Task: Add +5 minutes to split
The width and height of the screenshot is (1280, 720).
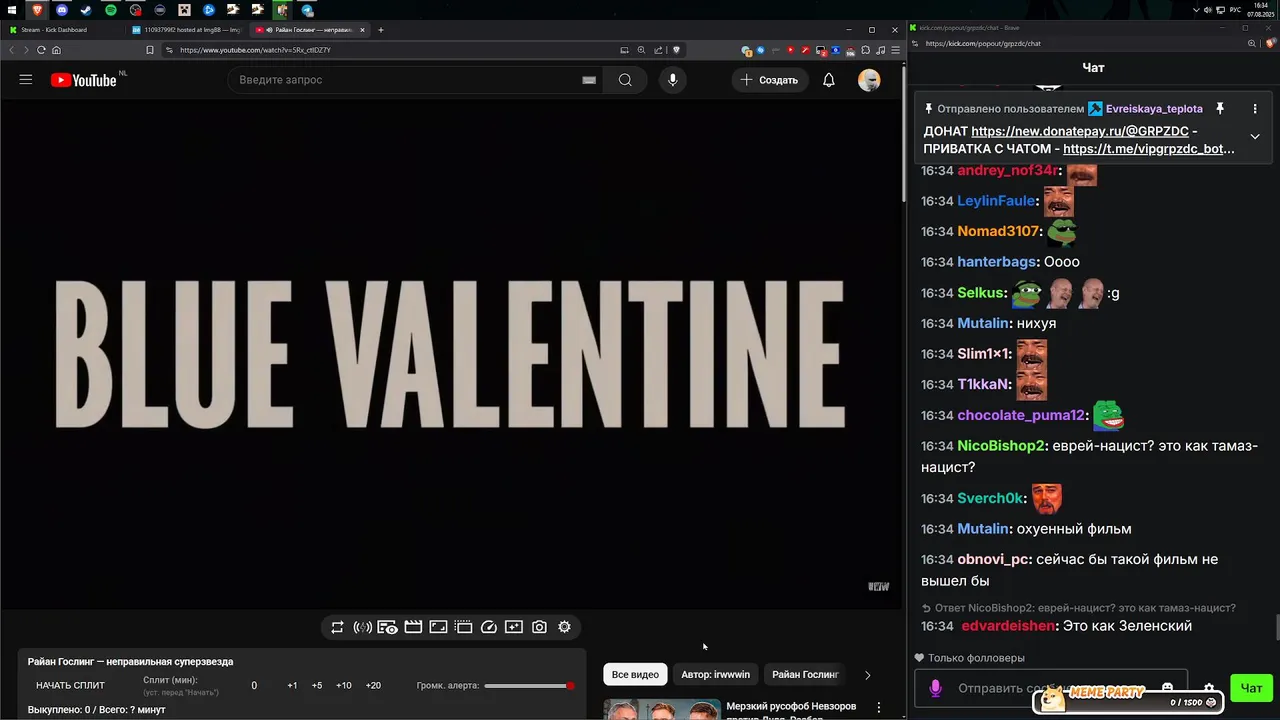Action: click(317, 685)
